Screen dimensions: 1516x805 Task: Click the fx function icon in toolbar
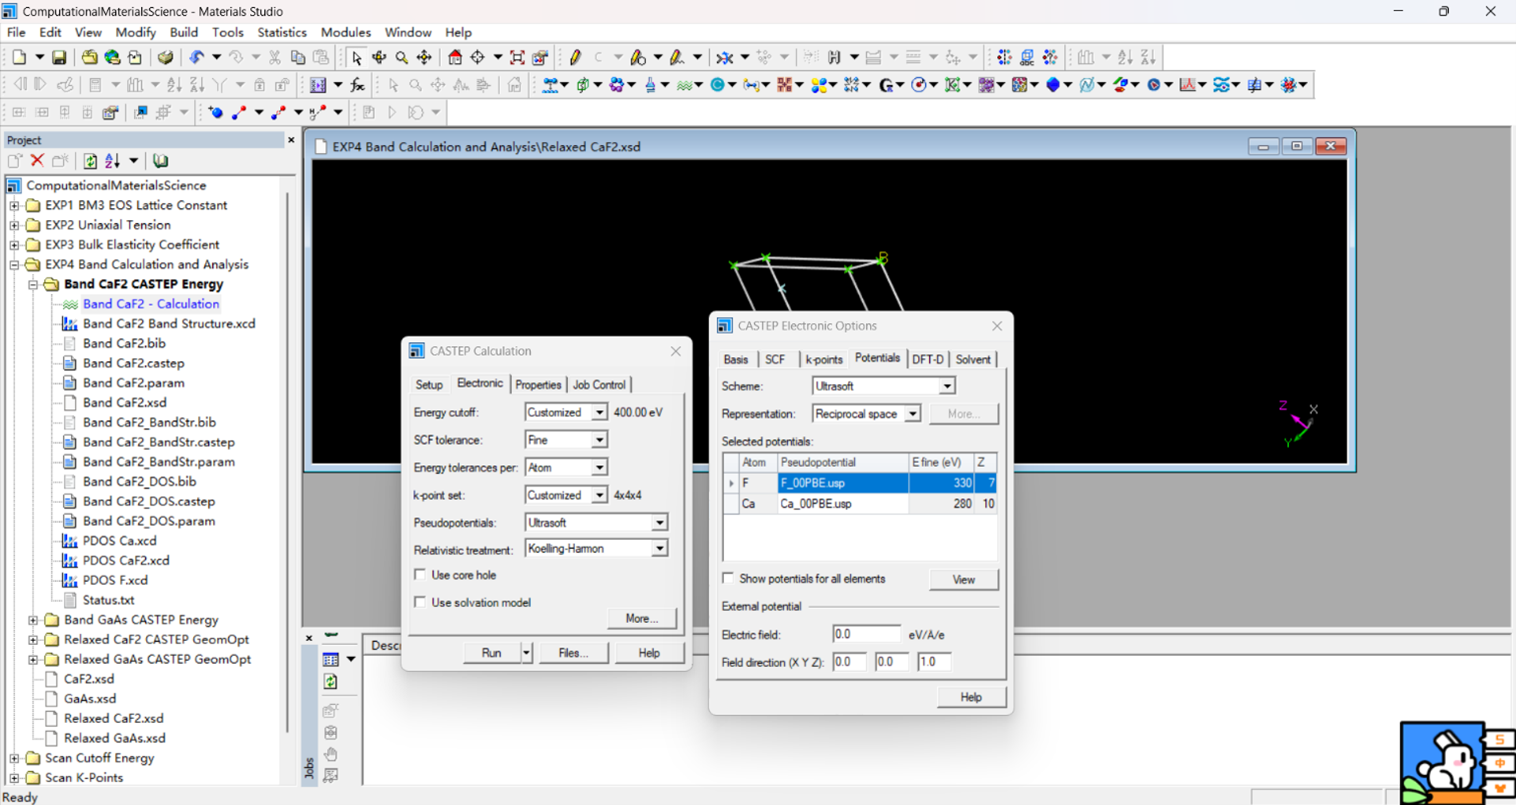pos(357,85)
